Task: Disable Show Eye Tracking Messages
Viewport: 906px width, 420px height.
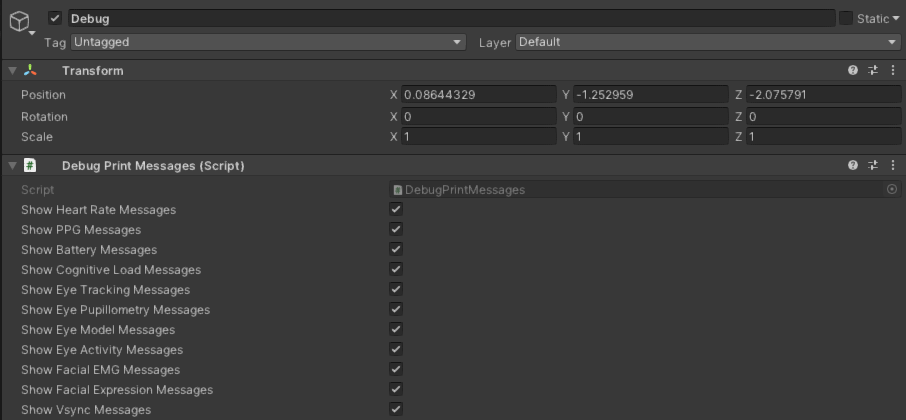Action: (396, 290)
